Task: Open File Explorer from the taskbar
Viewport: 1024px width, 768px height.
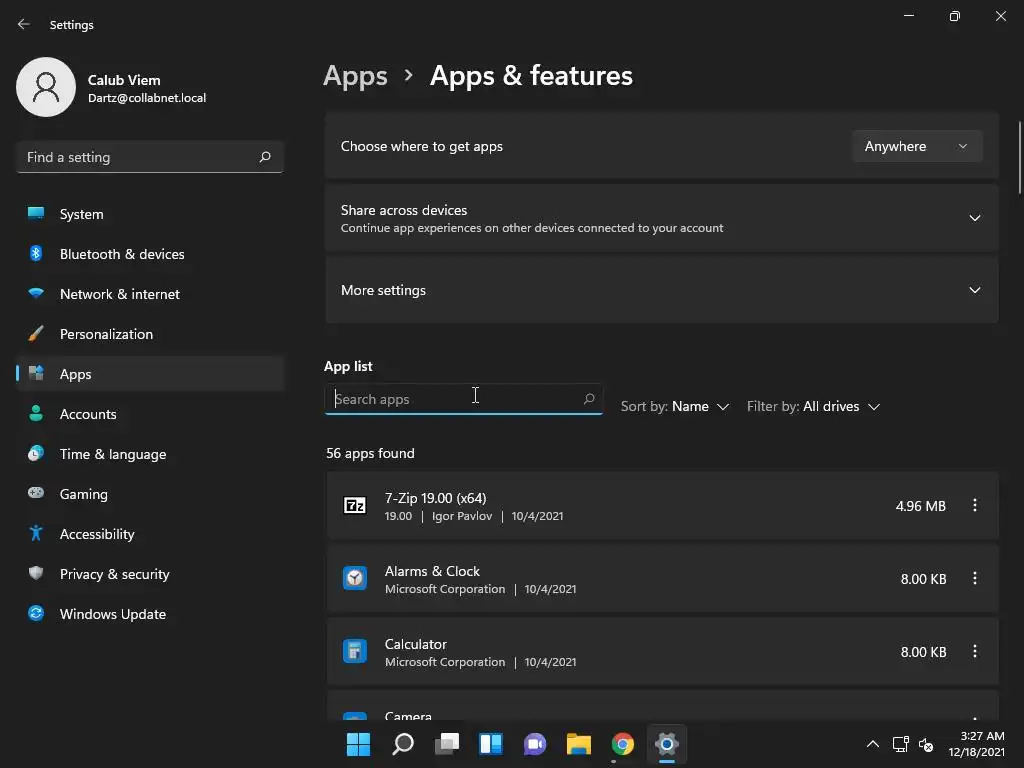Action: coord(579,744)
